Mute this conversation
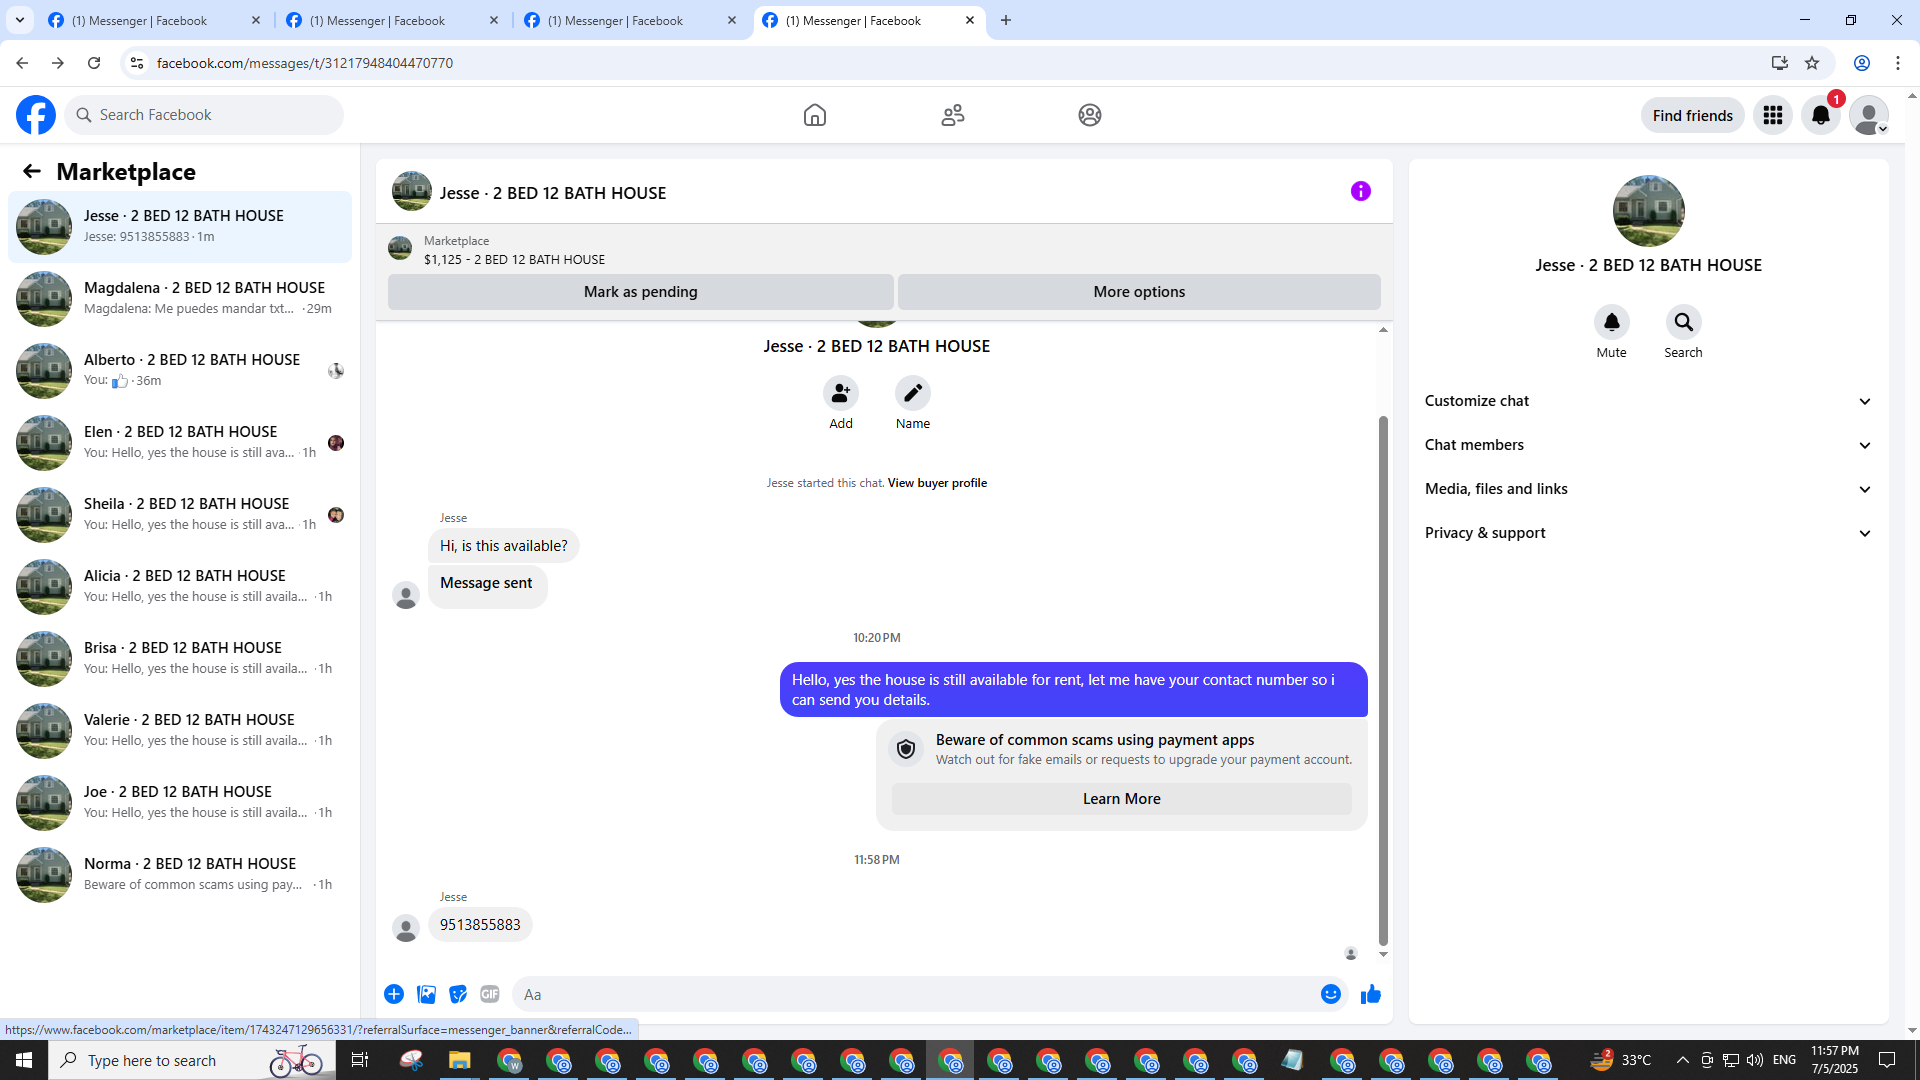The image size is (1920, 1080). click(1611, 322)
